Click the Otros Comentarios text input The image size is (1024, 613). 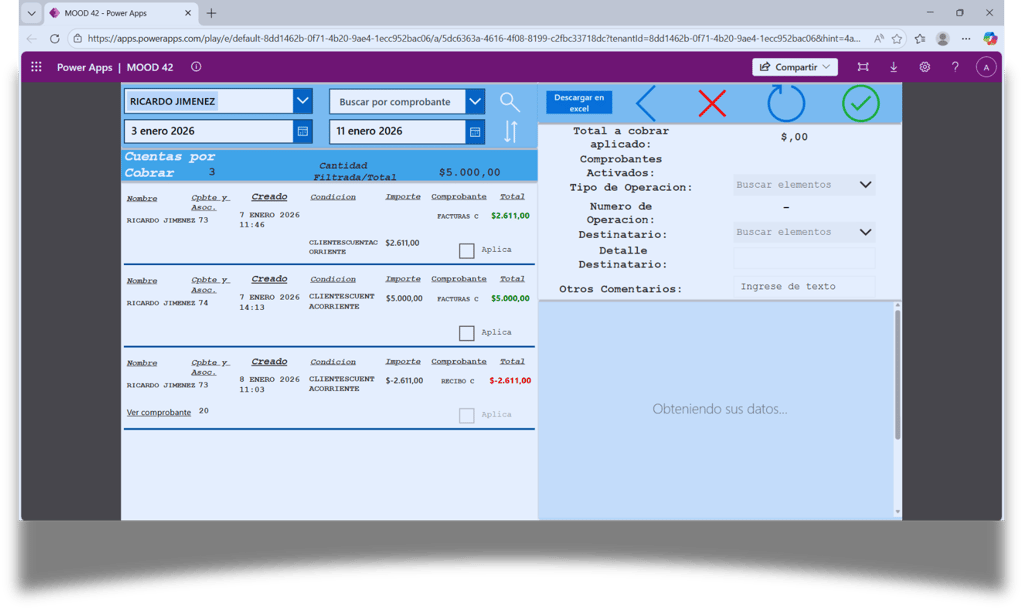click(804, 287)
